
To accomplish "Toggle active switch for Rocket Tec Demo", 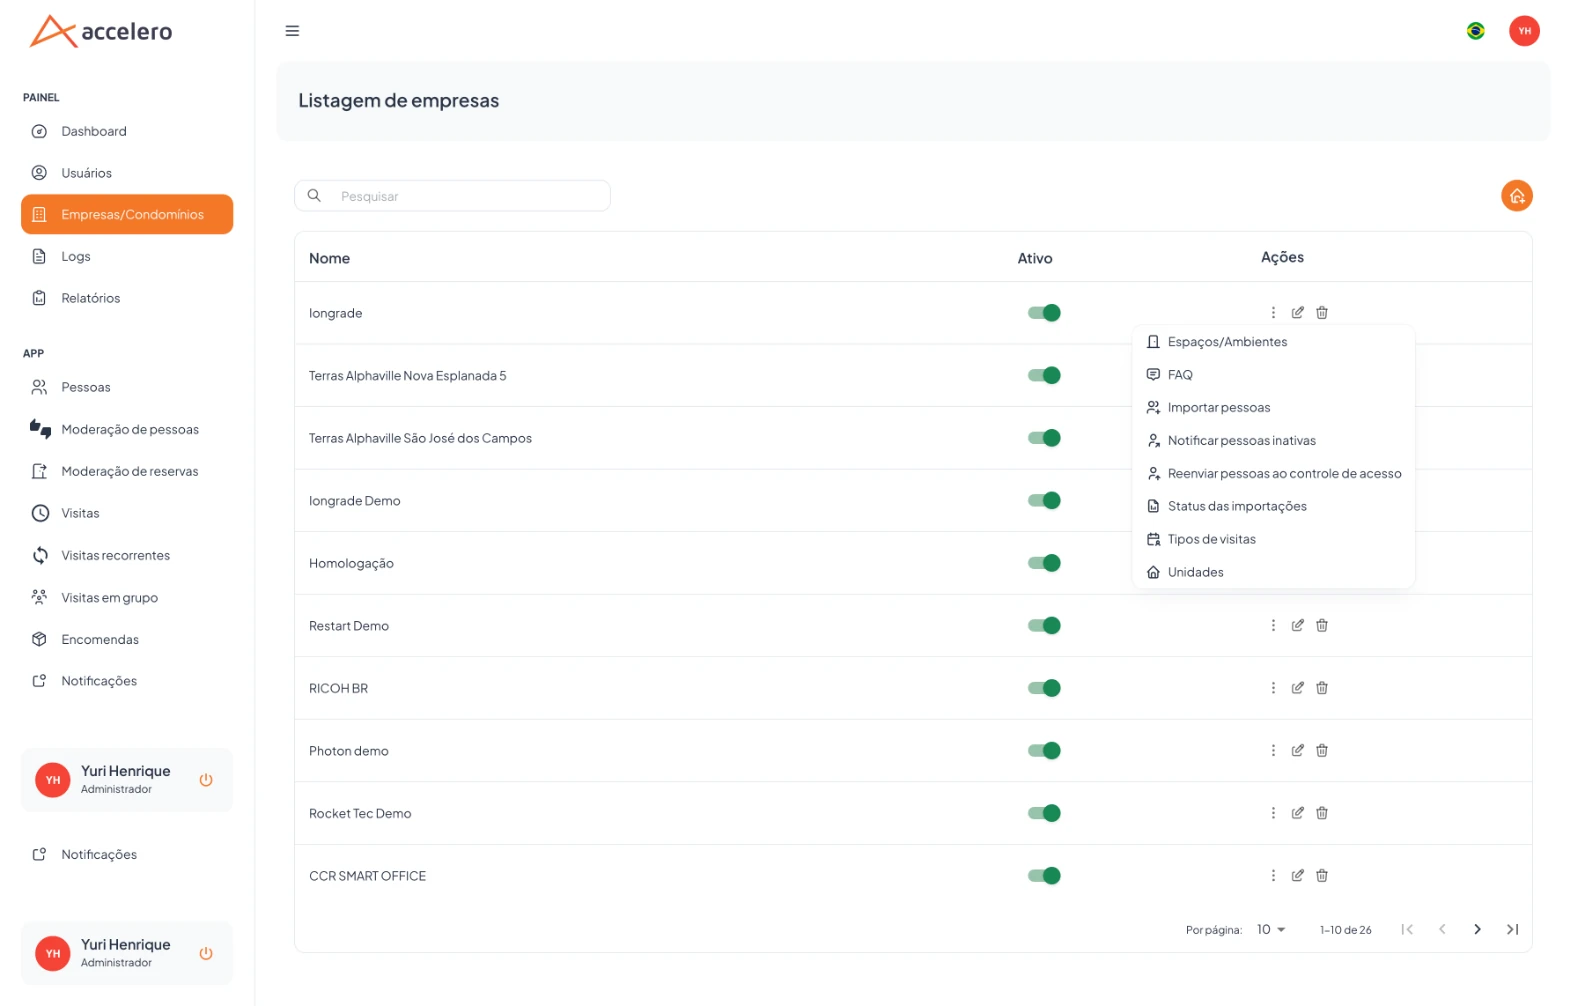I will pos(1044,813).
